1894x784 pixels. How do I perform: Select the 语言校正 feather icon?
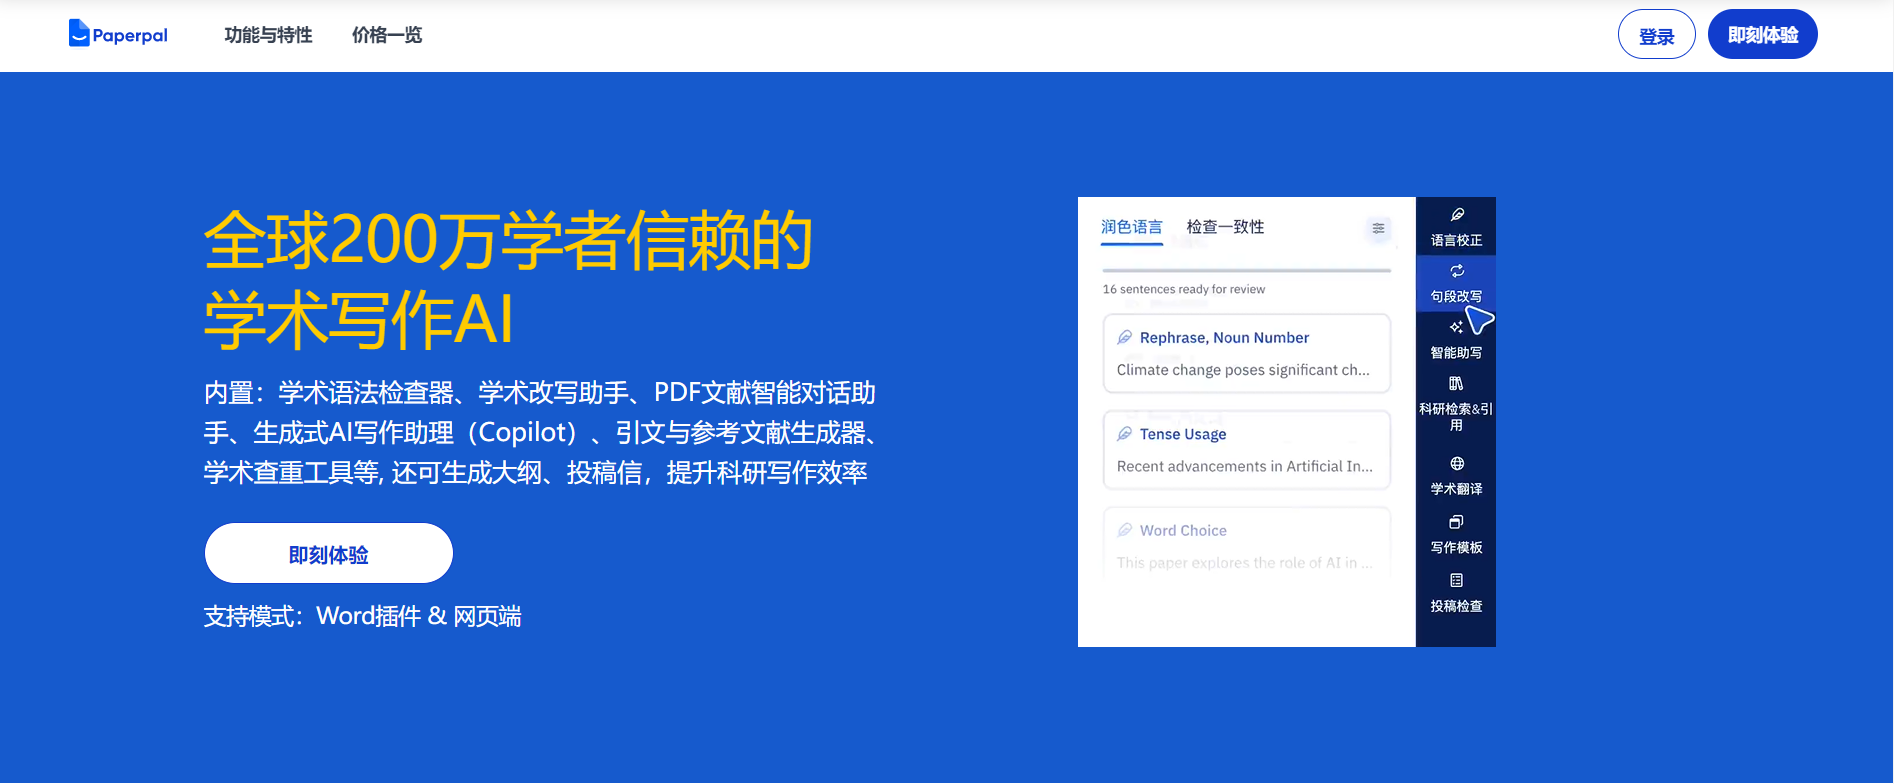pyautogui.click(x=1457, y=215)
